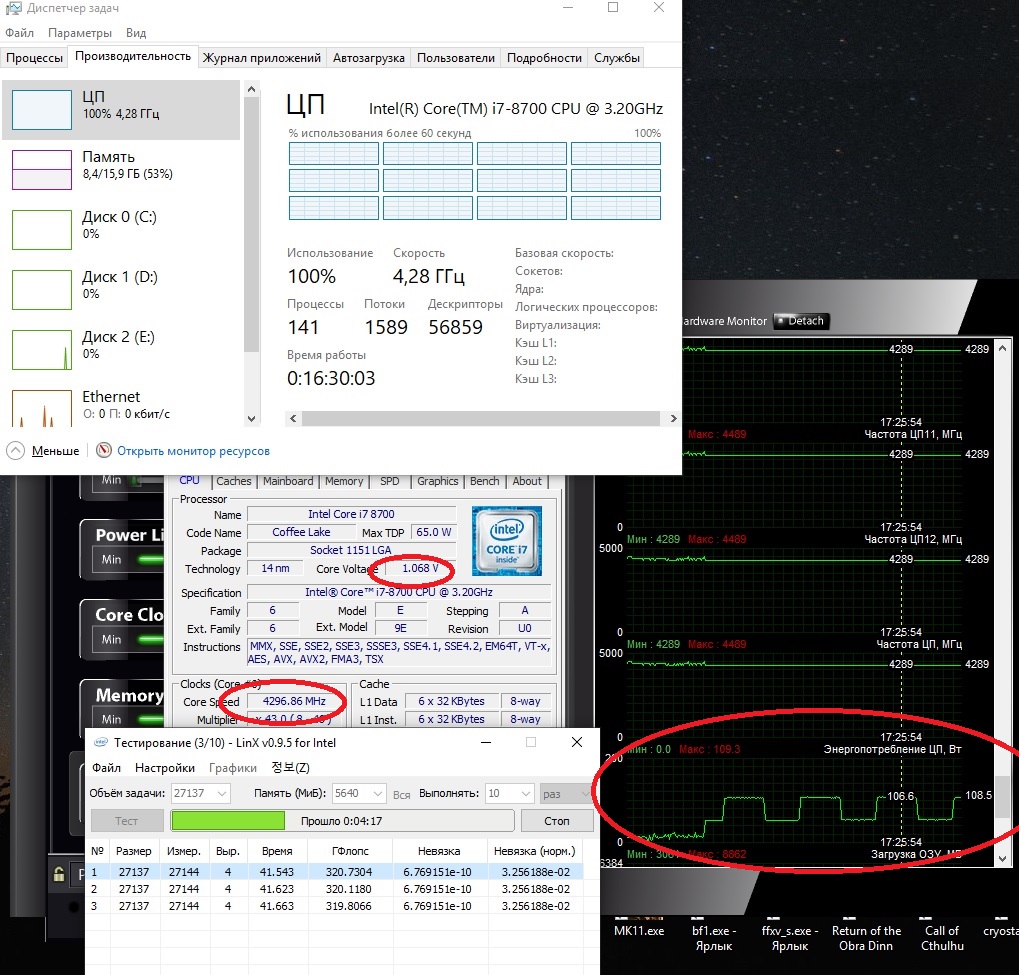
Task: Click the LinX test progress bar
Action: point(342,821)
